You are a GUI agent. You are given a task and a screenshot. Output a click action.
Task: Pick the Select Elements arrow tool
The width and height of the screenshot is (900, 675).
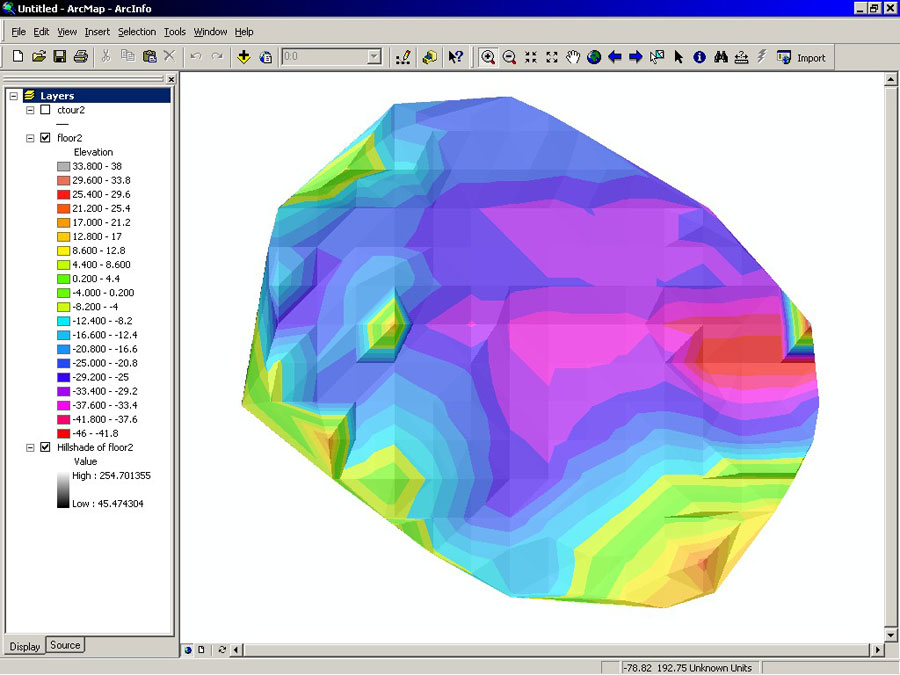(x=678, y=57)
